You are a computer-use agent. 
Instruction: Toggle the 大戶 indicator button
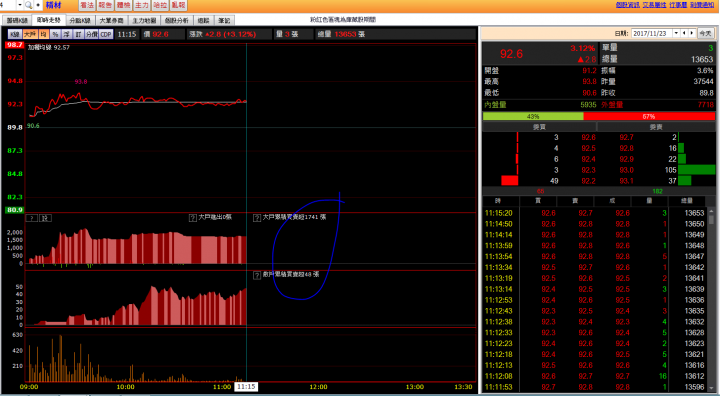pos(30,34)
